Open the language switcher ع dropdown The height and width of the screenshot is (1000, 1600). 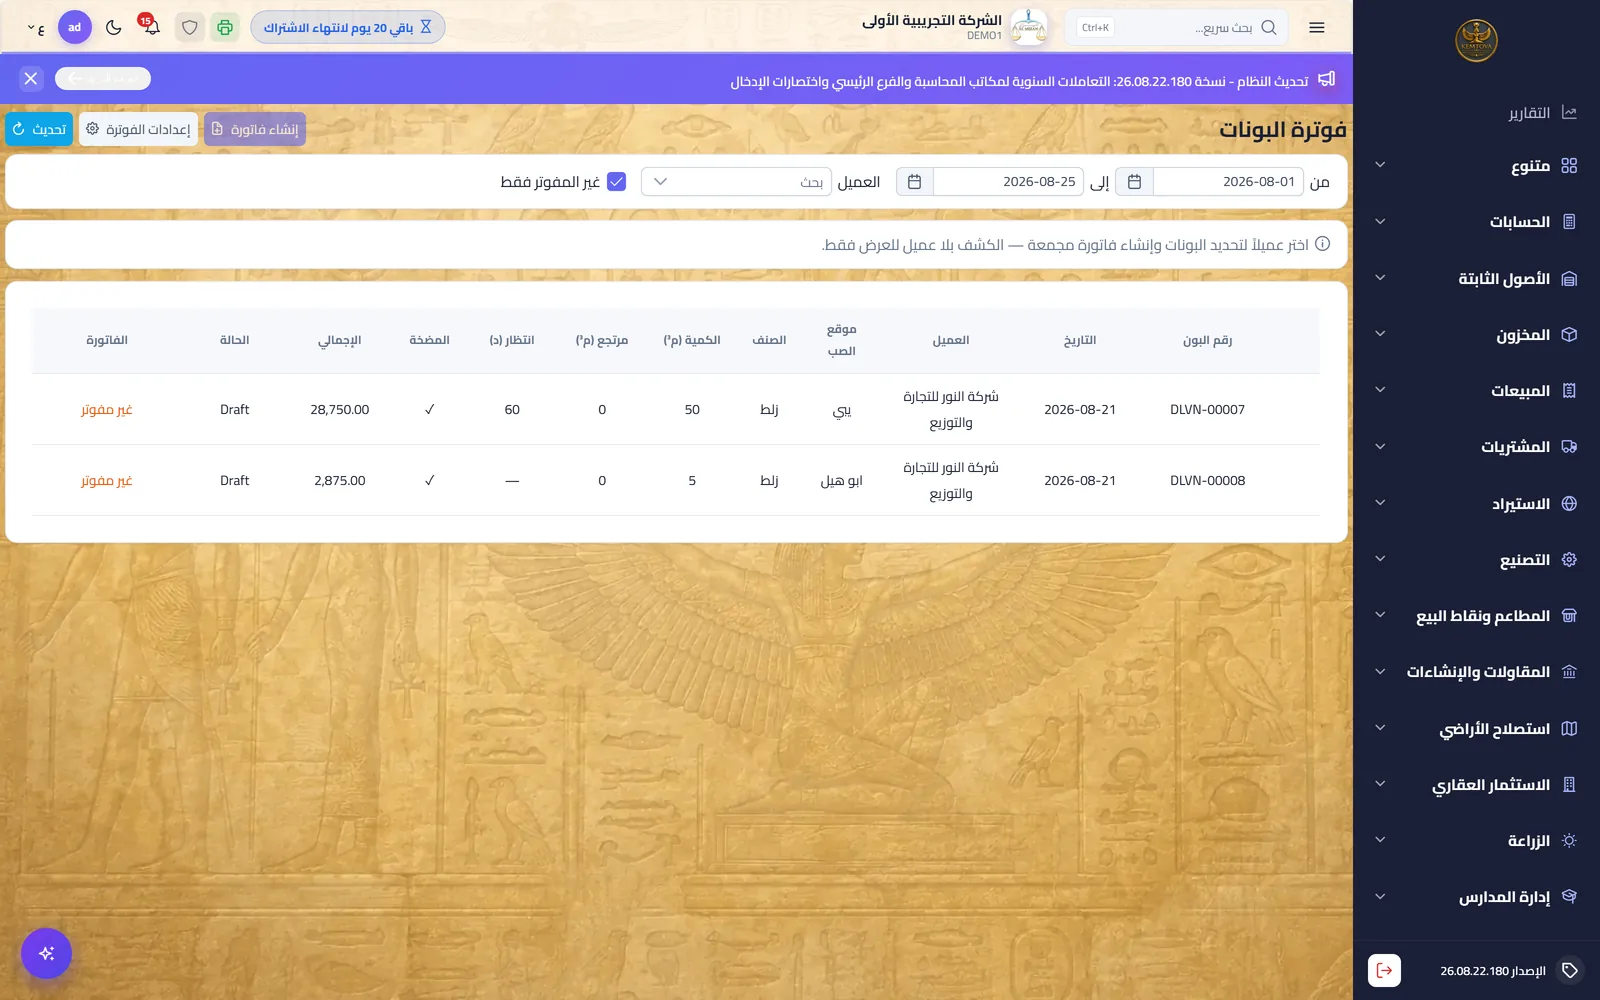(x=35, y=28)
